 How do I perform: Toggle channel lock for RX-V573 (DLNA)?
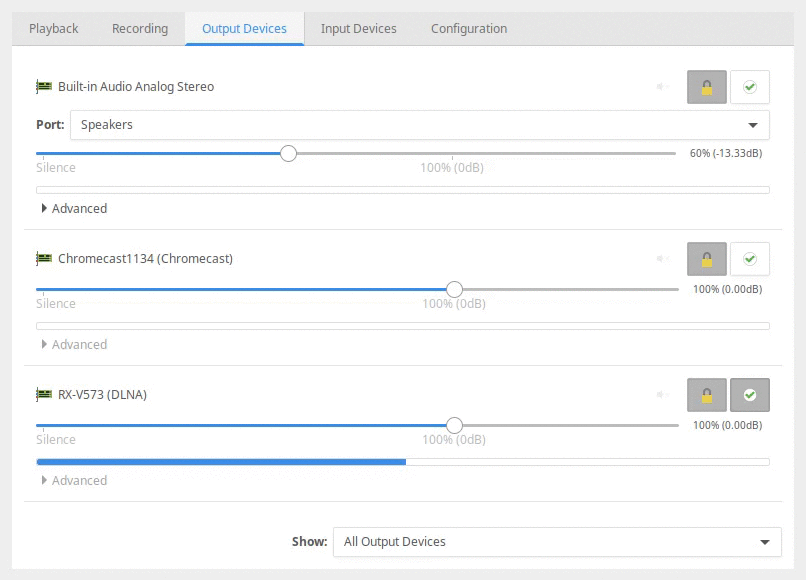point(707,395)
